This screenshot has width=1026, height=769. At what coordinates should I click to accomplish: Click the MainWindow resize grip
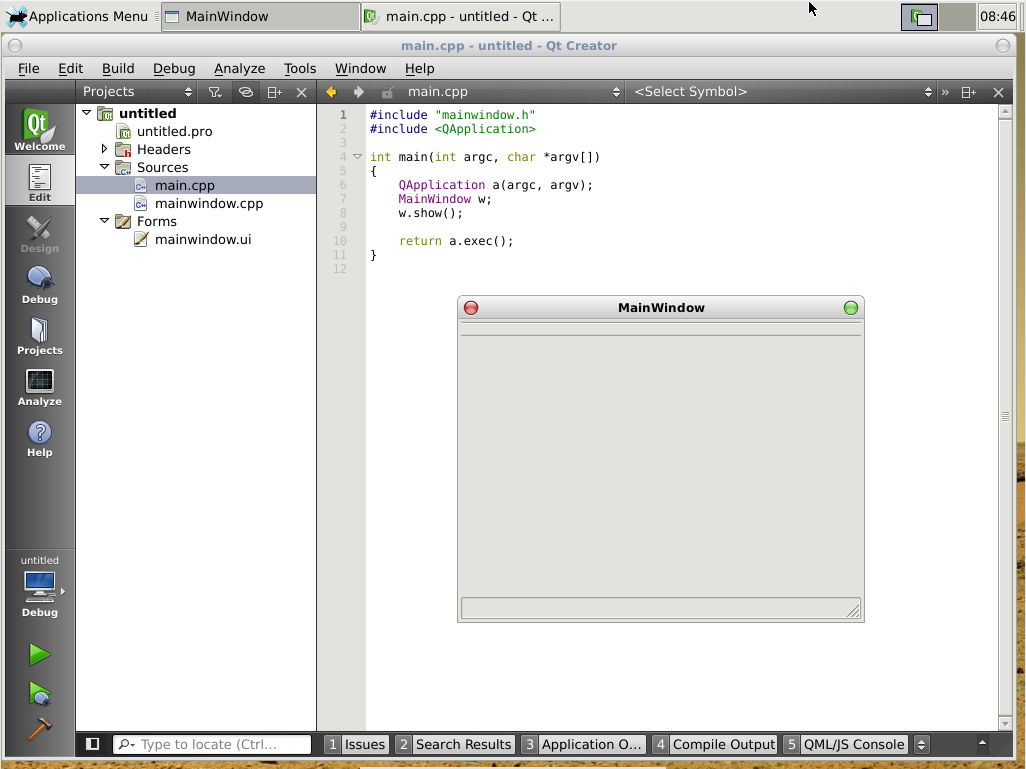coord(853,611)
